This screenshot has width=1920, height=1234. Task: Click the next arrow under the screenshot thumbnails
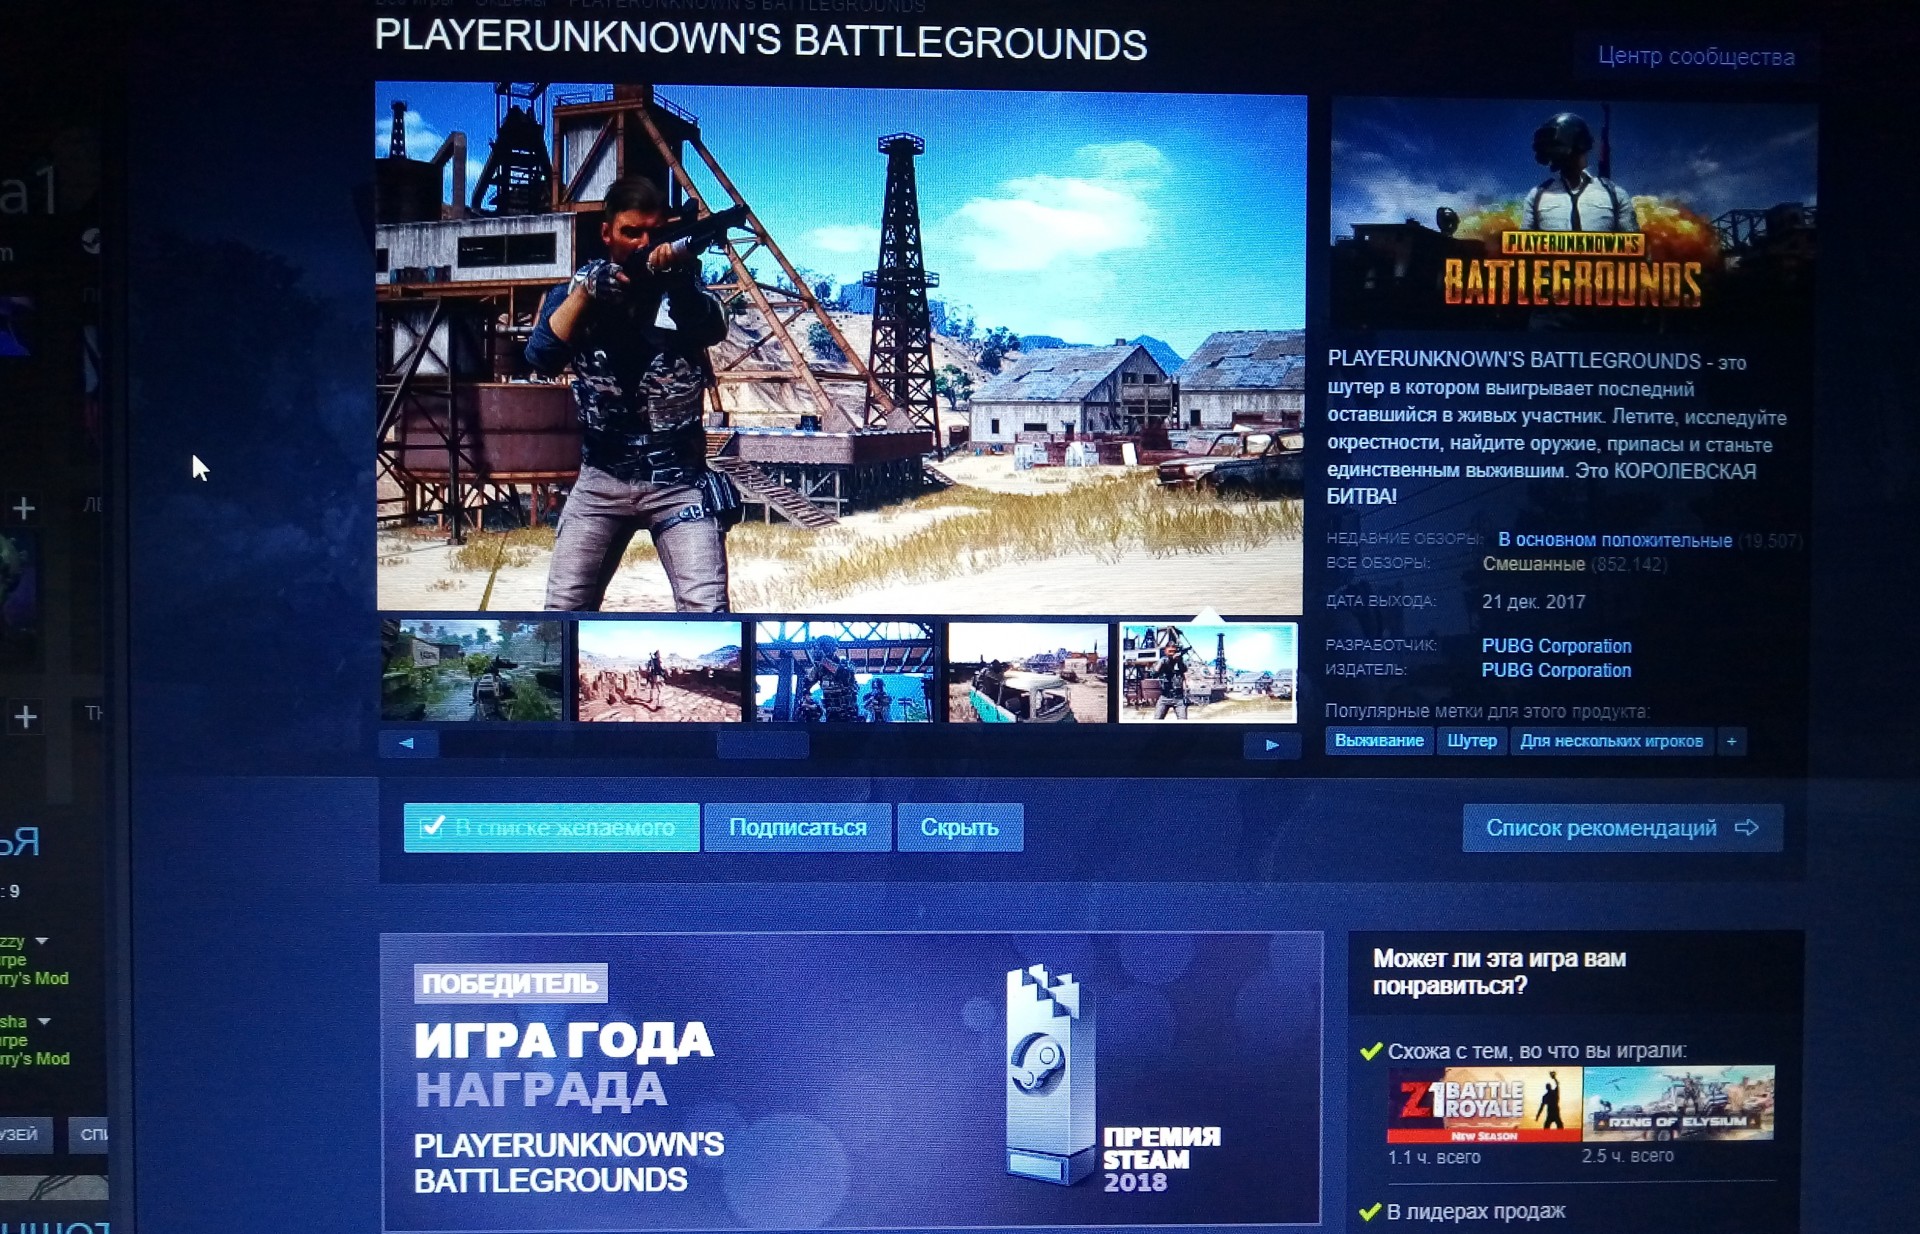(1272, 744)
